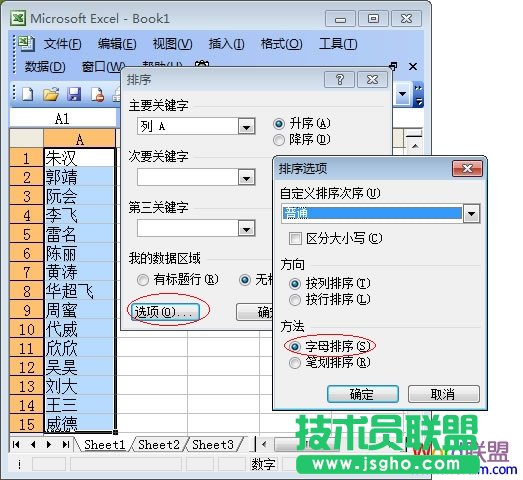
Task: Select 字母排序 alphabetical method
Action: [295, 347]
